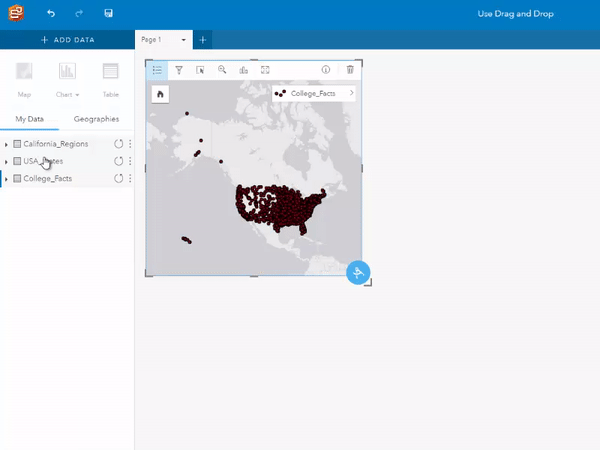Open USA_States dataset options menu
This screenshot has width=600, height=450.
130,161
